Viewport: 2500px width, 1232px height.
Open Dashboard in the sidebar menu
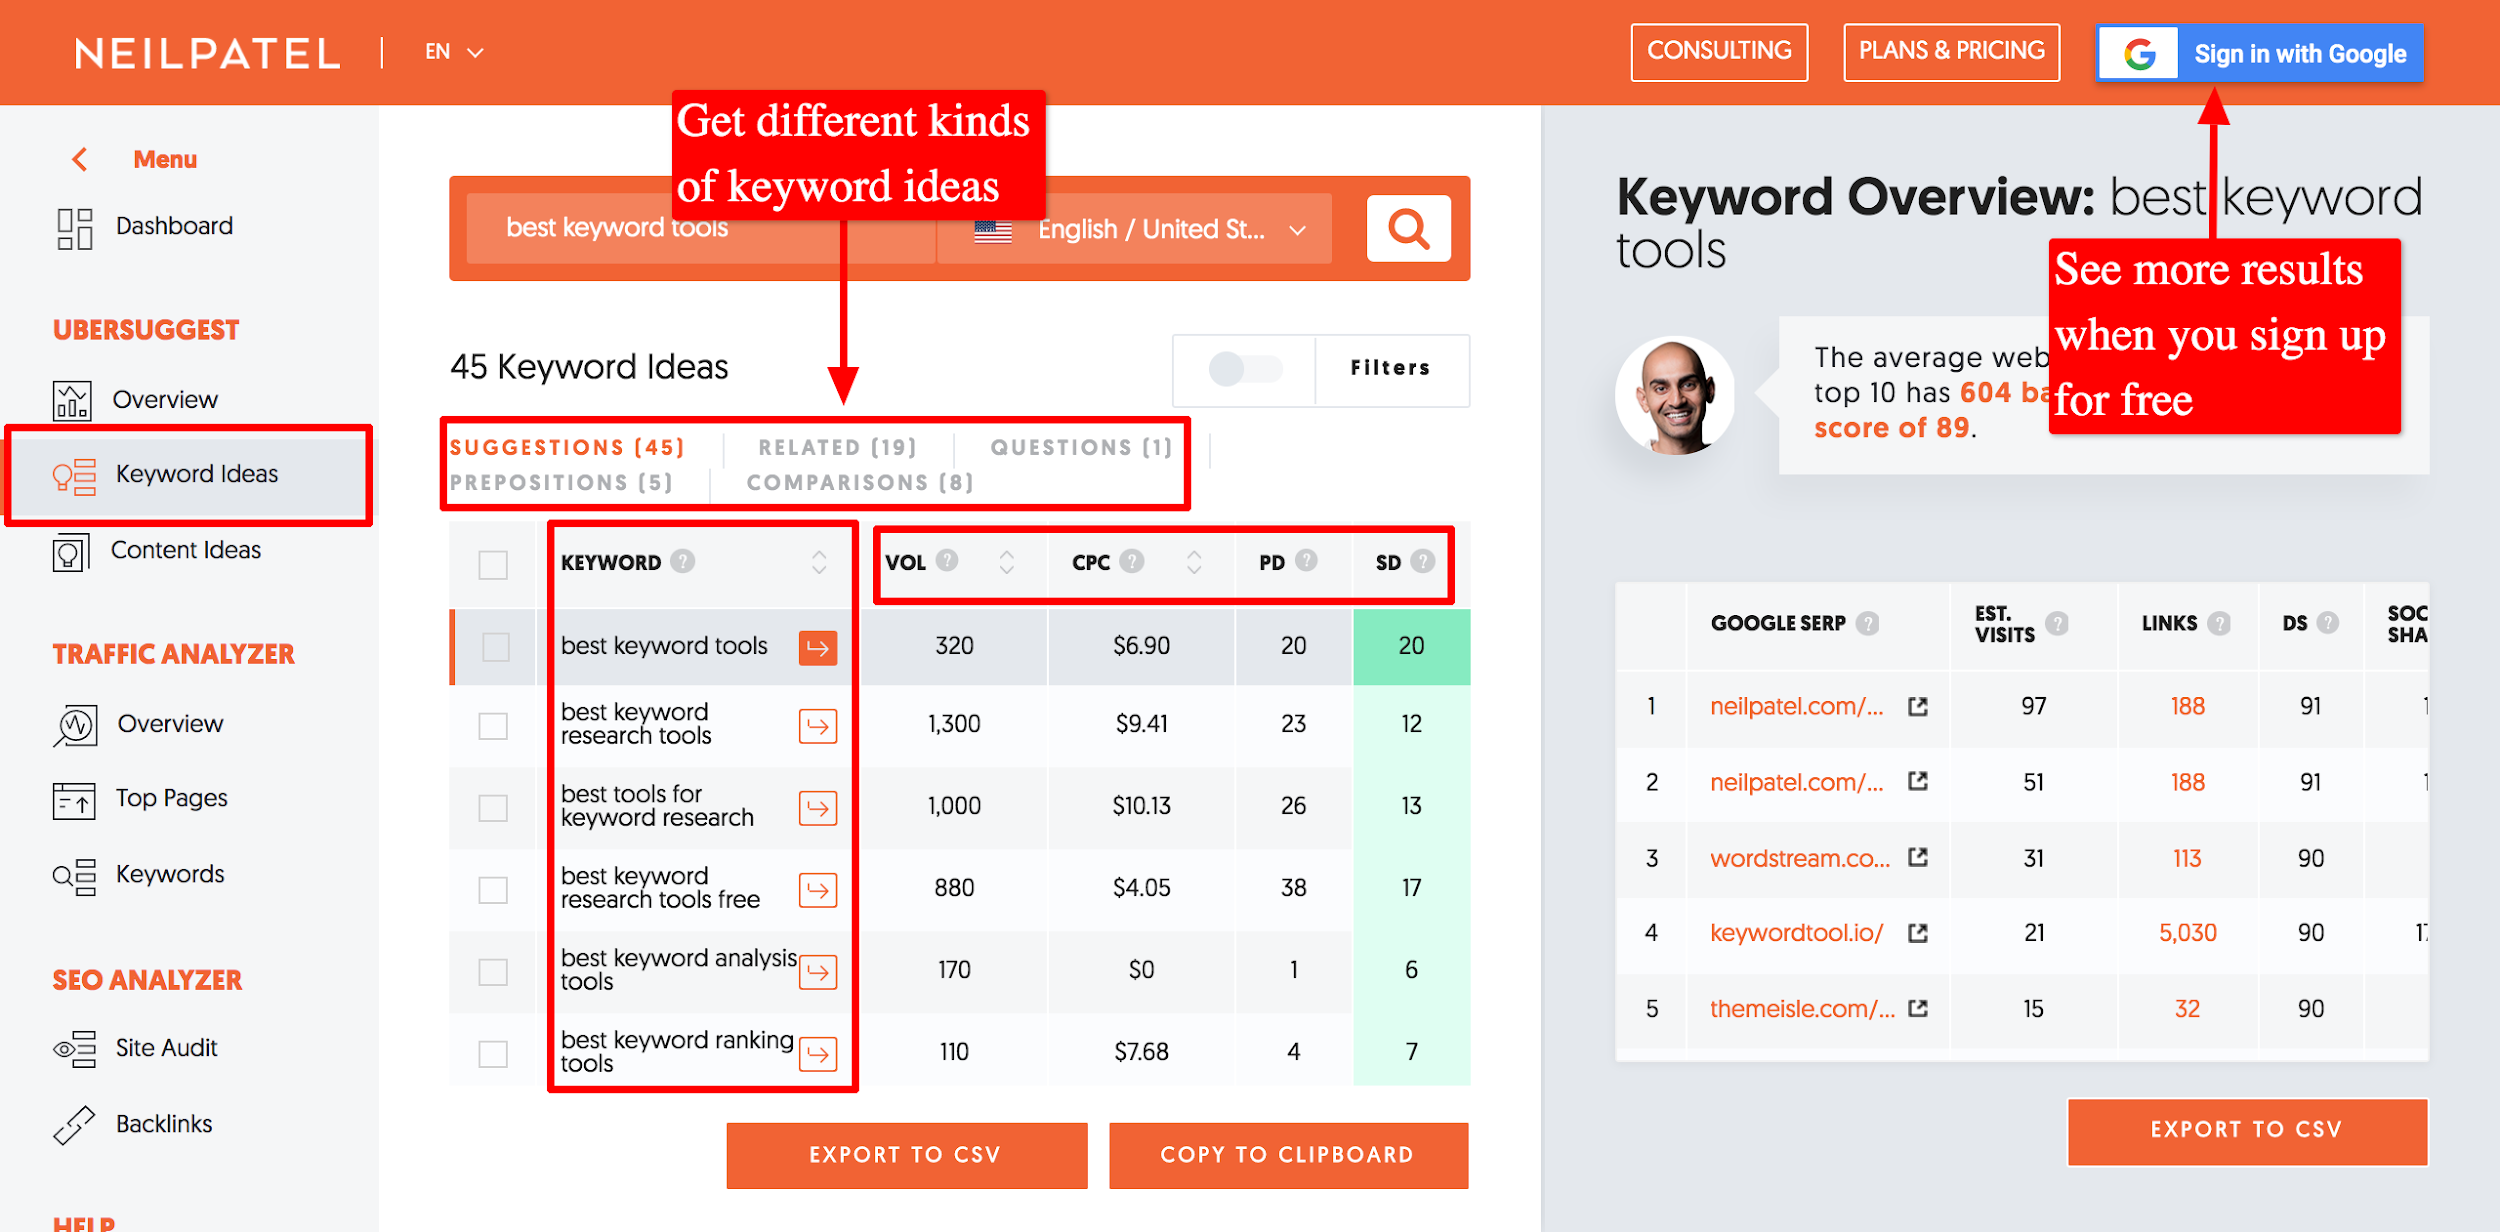coord(174,226)
